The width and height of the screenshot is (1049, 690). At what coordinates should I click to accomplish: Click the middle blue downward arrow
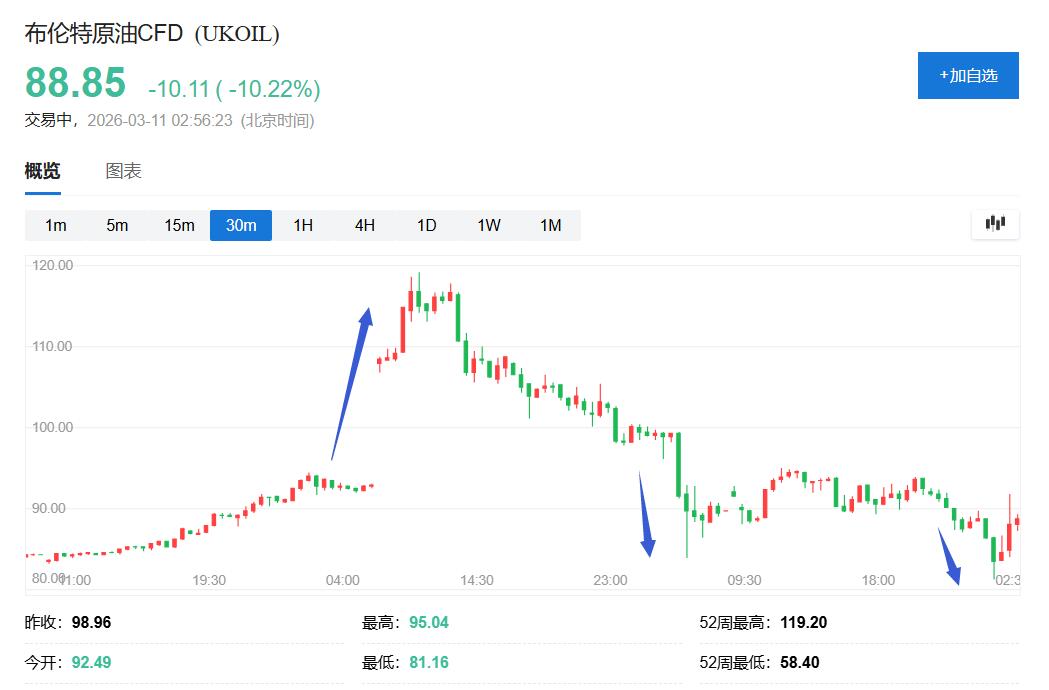coord(644,515)
